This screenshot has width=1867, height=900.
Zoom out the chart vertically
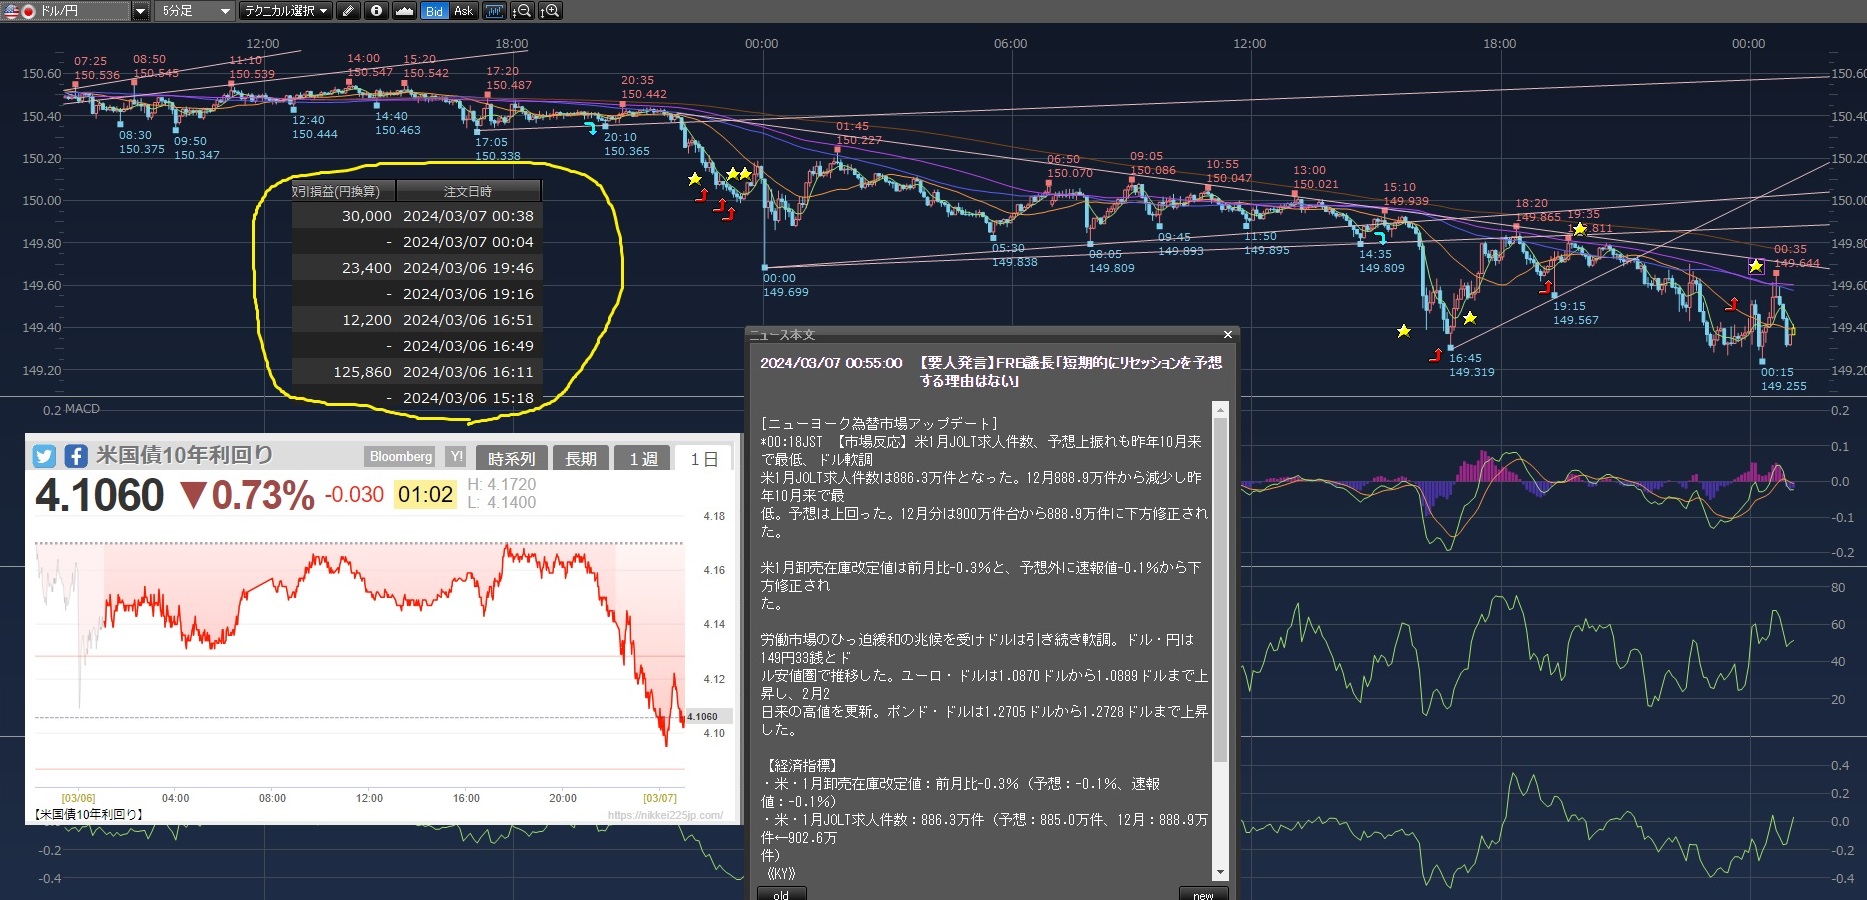click(x=522, y=11)
